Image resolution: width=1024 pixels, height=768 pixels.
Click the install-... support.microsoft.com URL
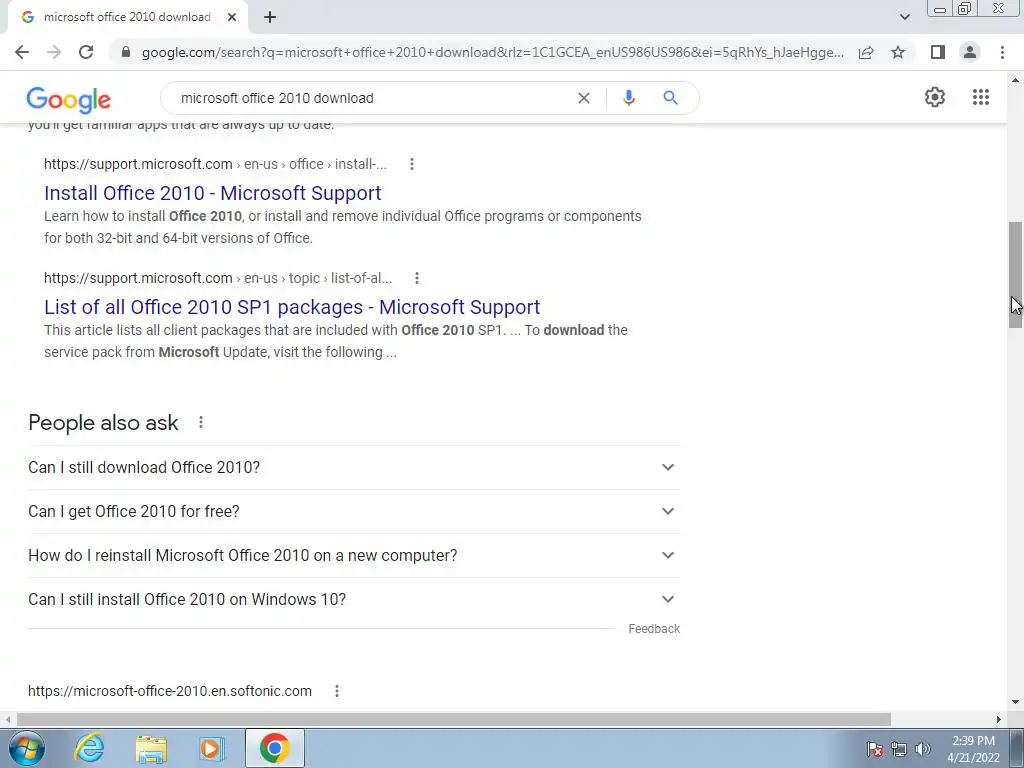pos(216,164)
